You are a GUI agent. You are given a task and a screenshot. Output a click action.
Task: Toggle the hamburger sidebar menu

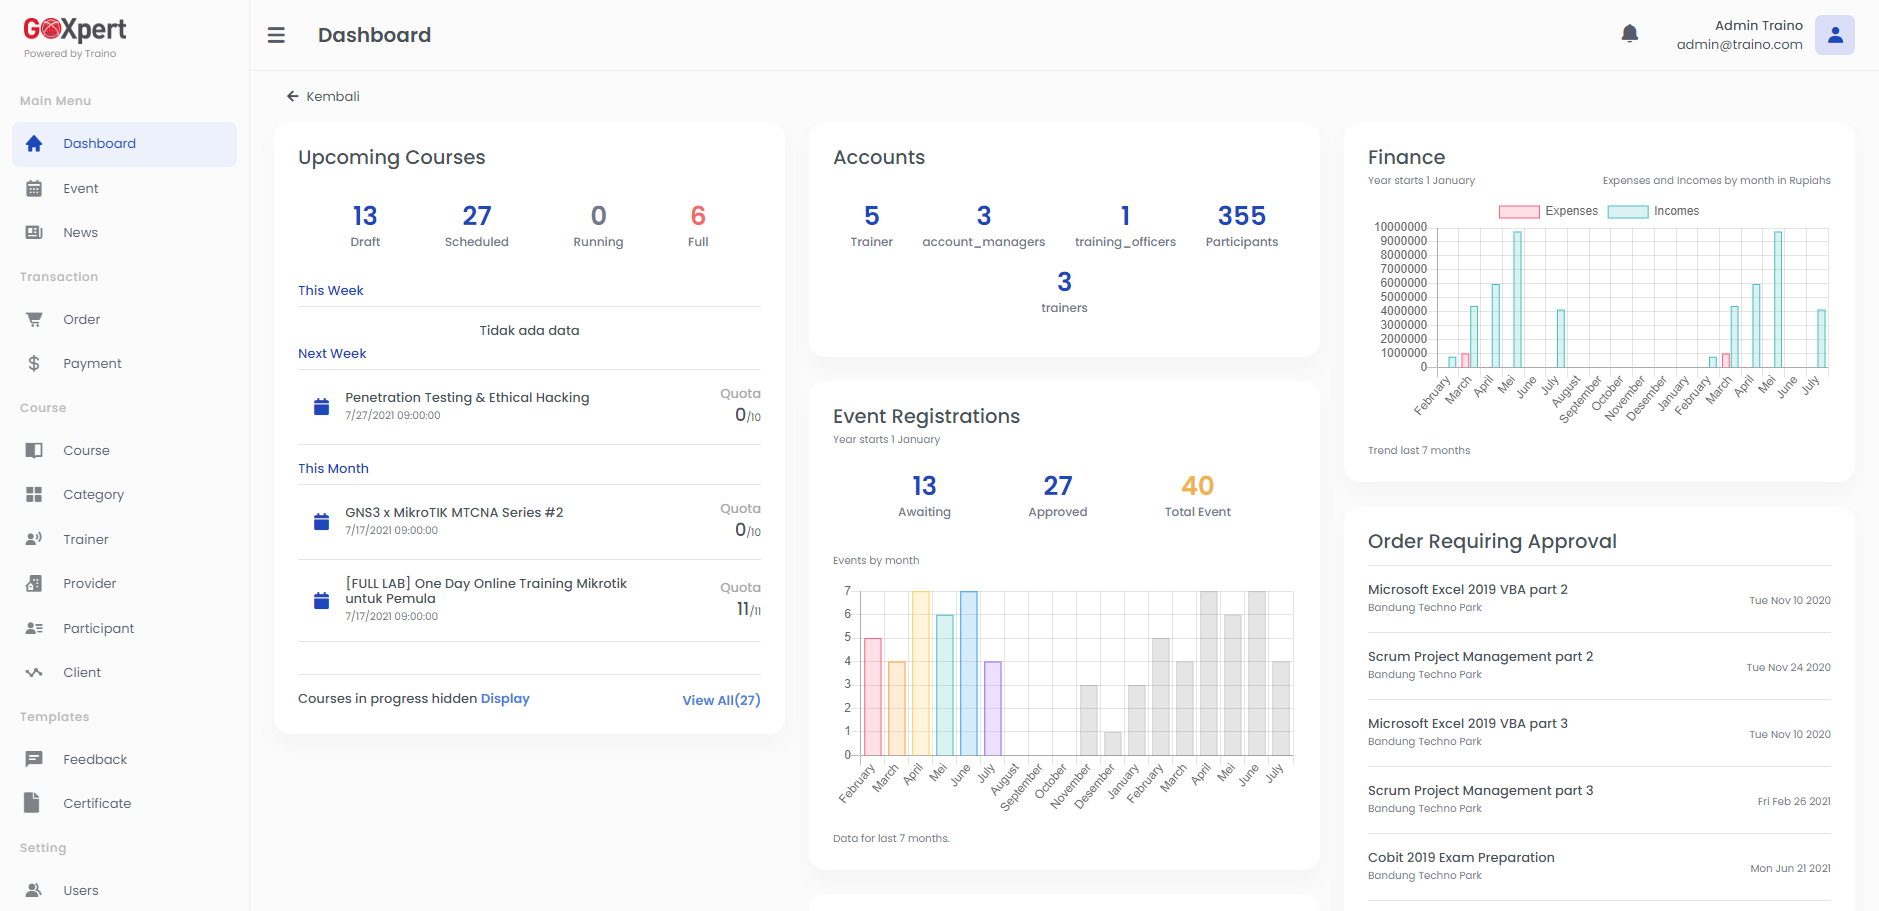[x=276, y=35]
